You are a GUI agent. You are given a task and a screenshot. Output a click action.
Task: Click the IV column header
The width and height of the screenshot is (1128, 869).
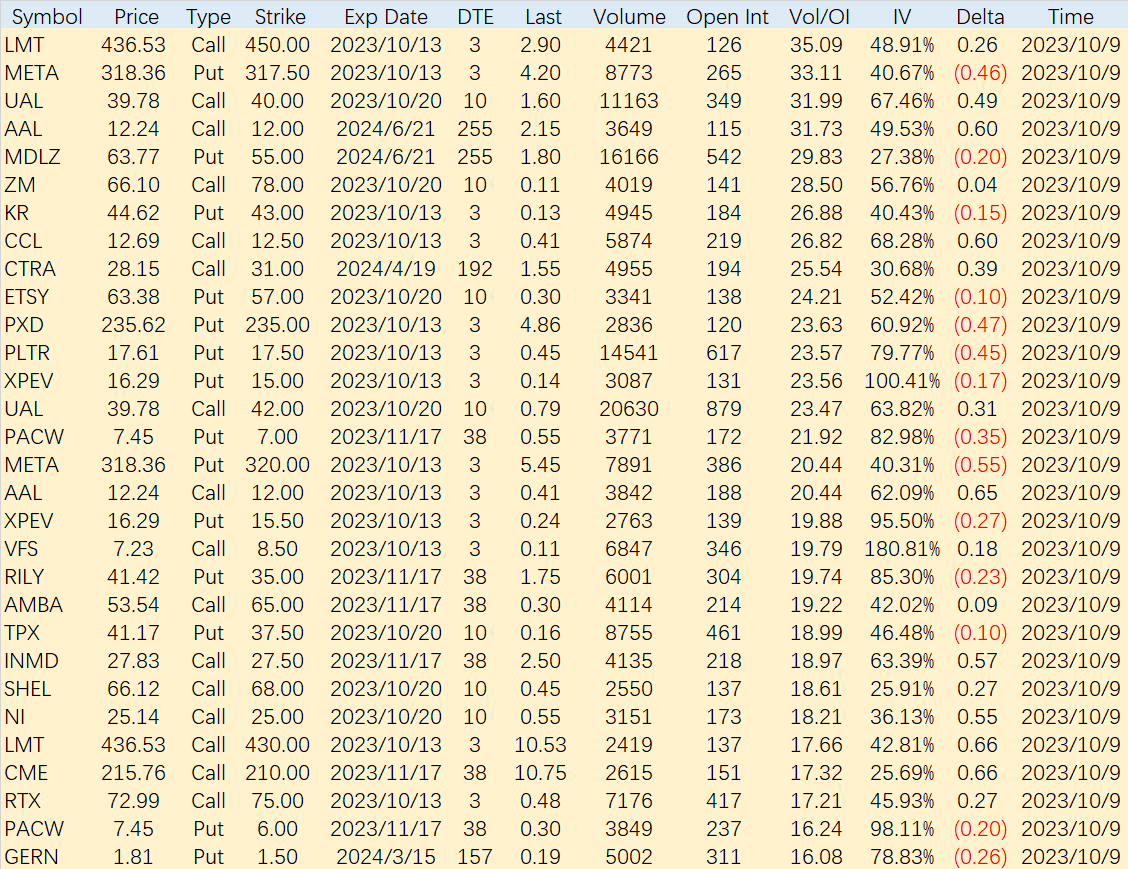tap(901, 17)
